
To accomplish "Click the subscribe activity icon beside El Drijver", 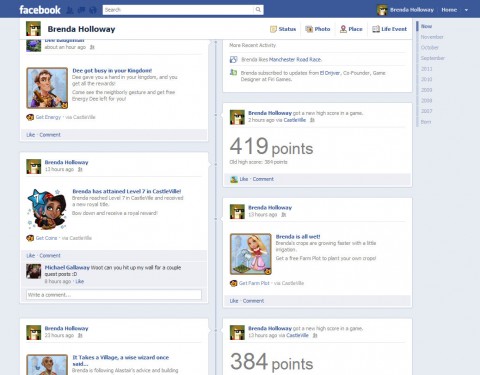I will pyautogui.click(x=233, y=72).
